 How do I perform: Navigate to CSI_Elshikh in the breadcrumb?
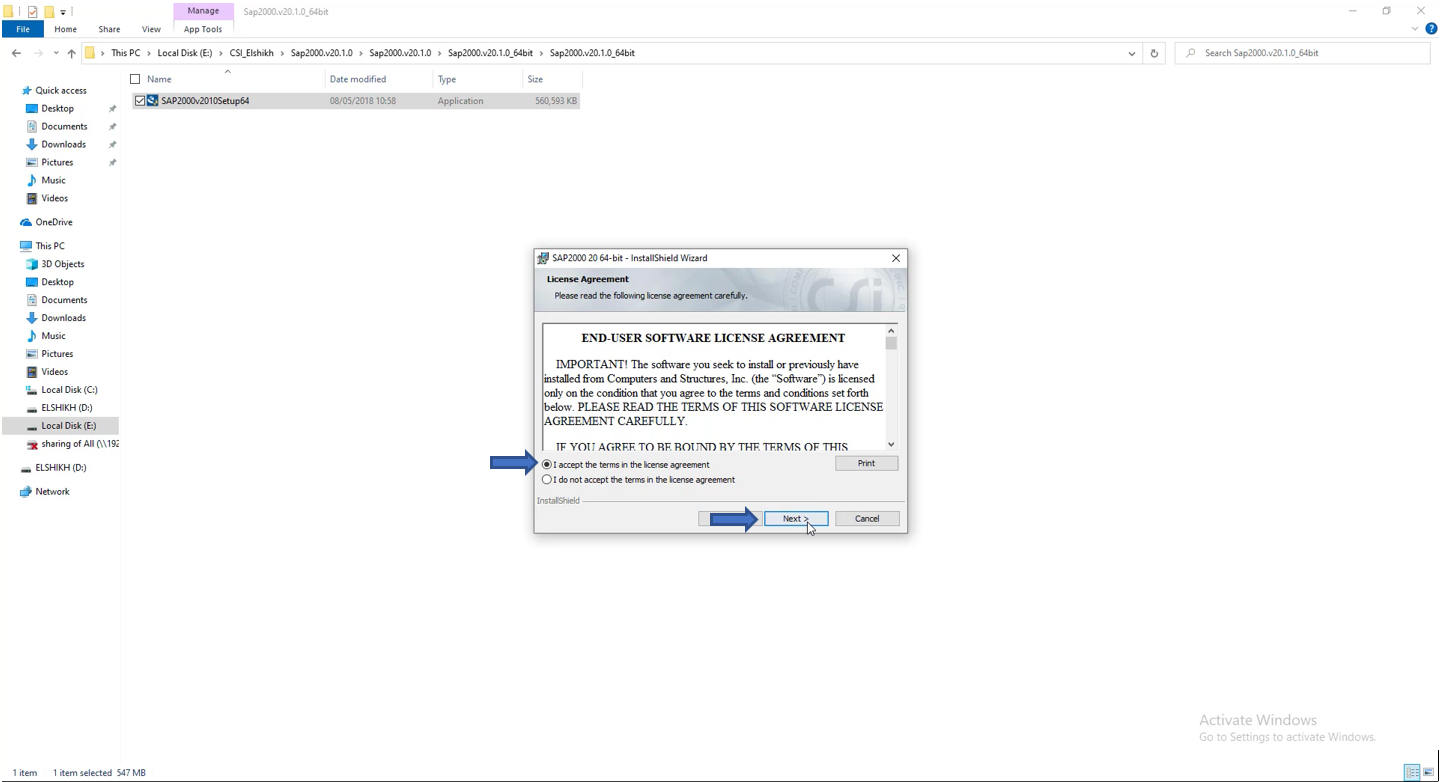click(251, 53)
